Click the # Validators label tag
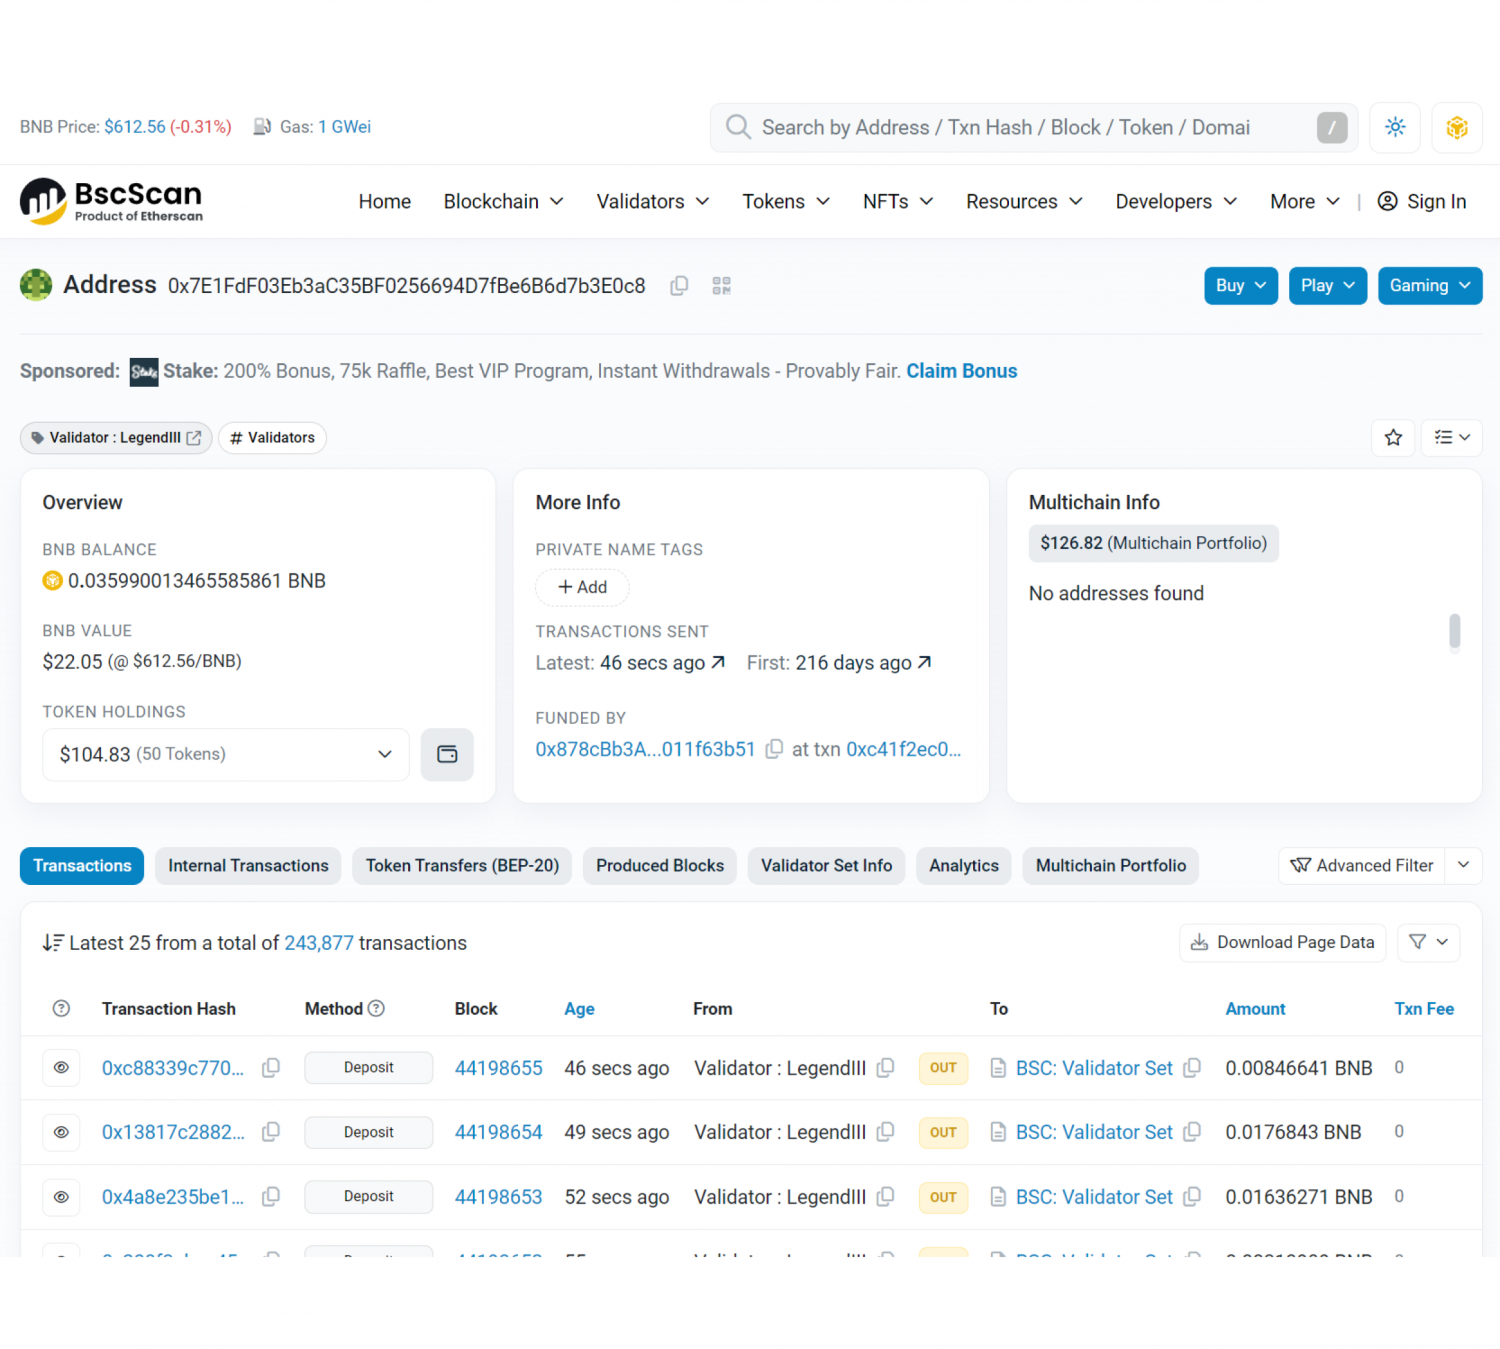The height and width of the screenshot is (1349, 1500). click(x=272, y=438)
